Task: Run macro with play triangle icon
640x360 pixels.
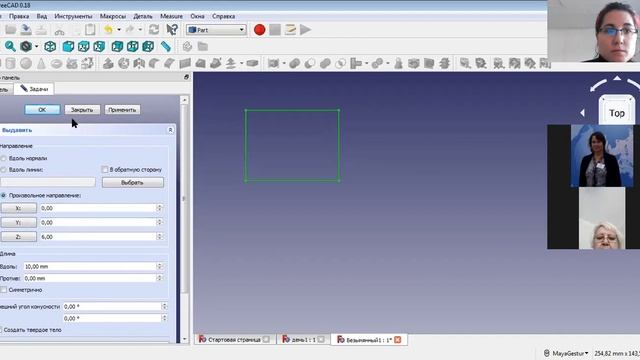Action: [305, 29]
